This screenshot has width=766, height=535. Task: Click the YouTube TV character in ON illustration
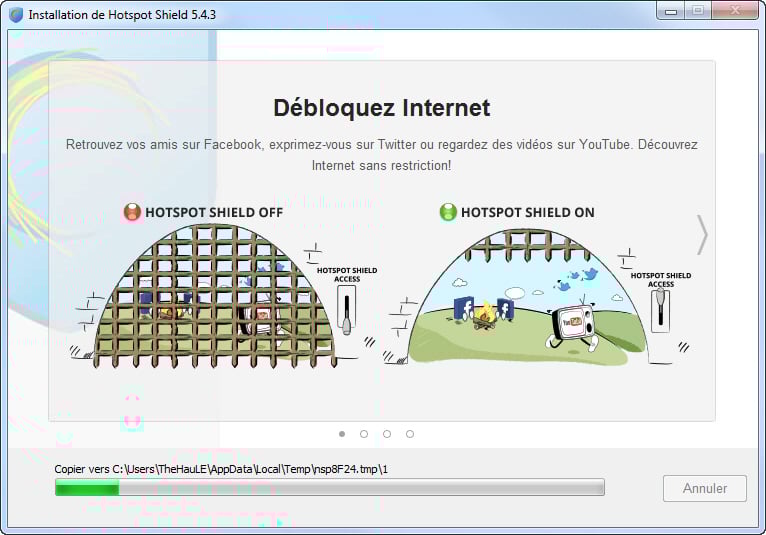tap(573, 325)
